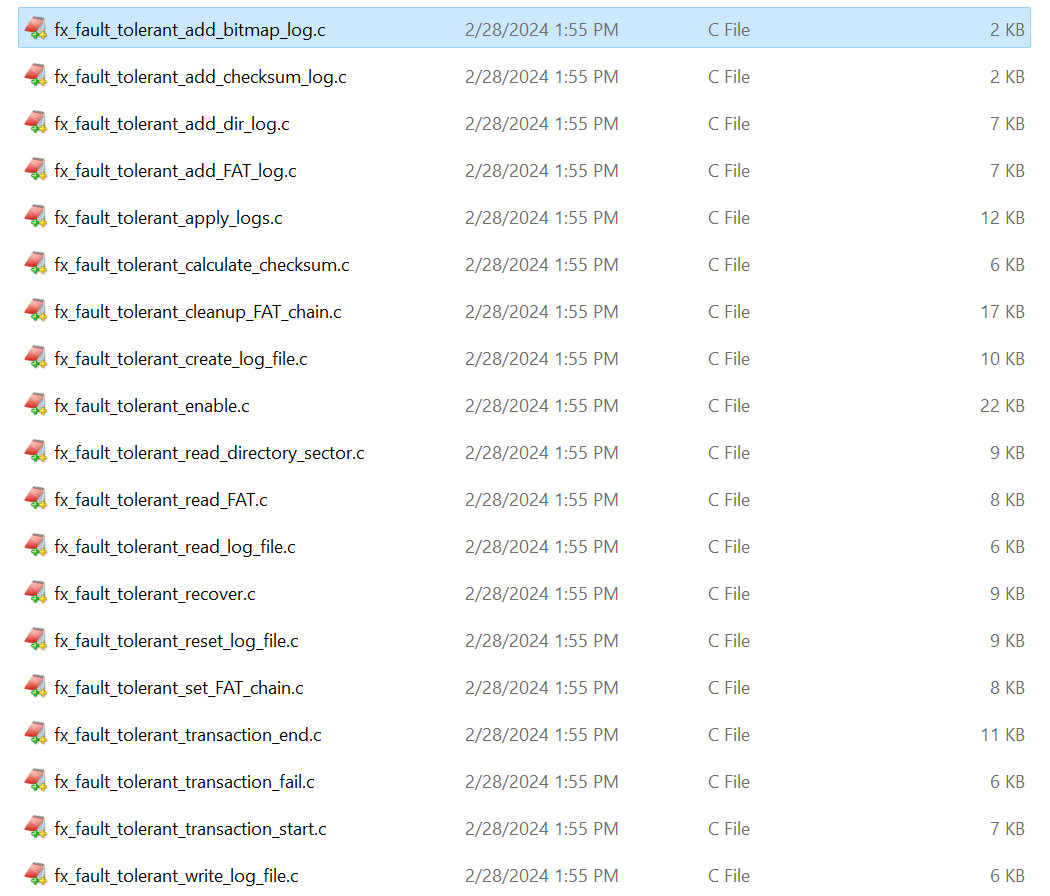Click the icon of fx_fault_tolerant_apply_logs.c

[35, 216]
